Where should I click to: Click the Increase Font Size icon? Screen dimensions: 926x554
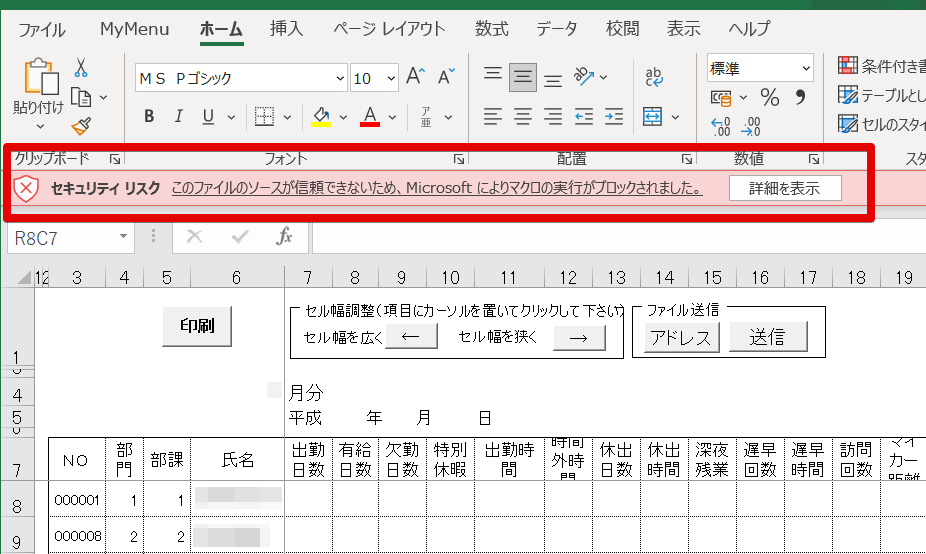click(x=416, y=77)
